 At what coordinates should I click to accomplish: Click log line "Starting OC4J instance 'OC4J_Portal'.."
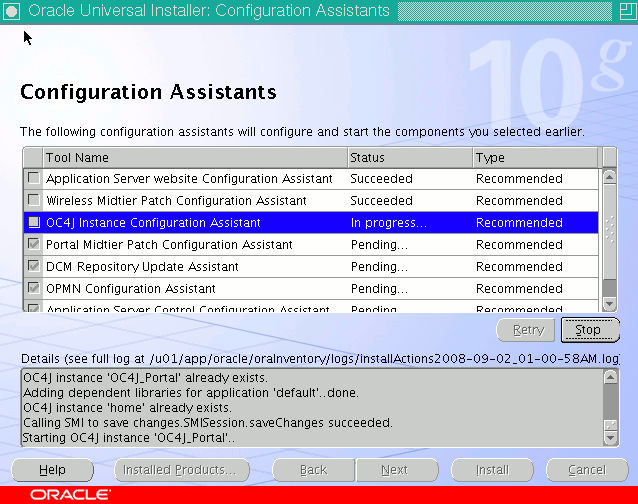coord(129,438)
